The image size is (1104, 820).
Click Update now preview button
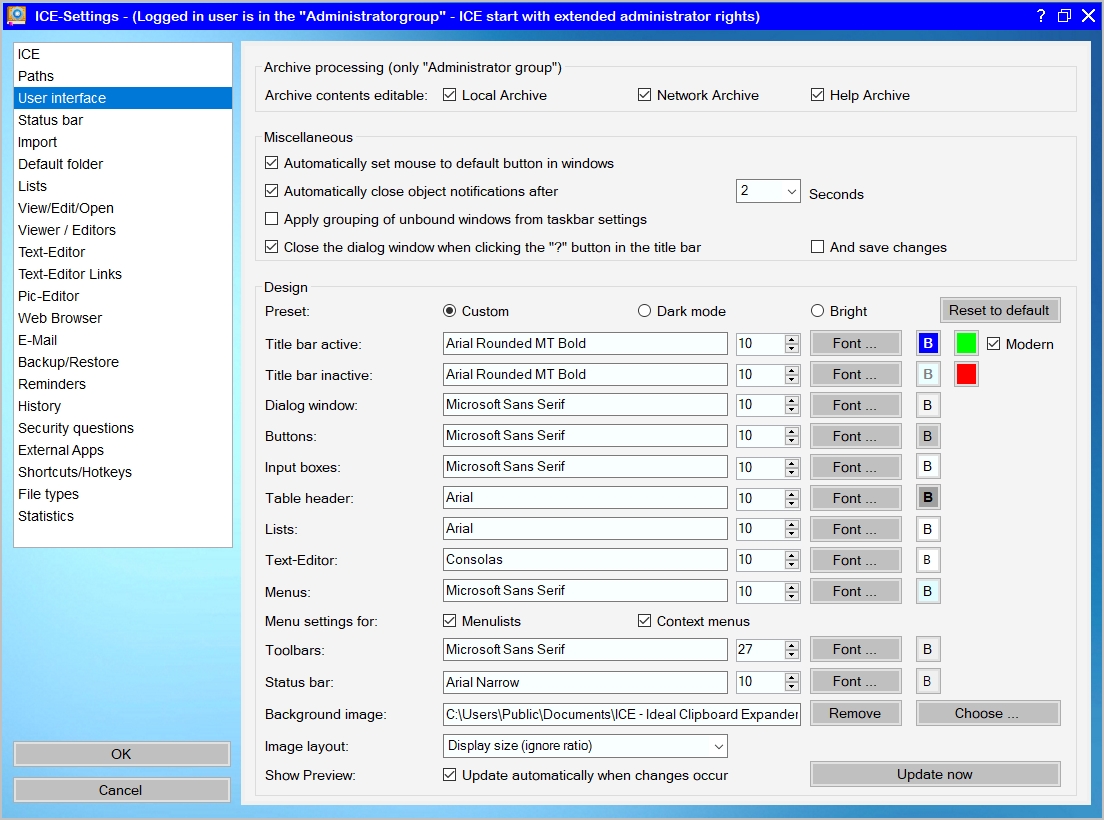934,774
